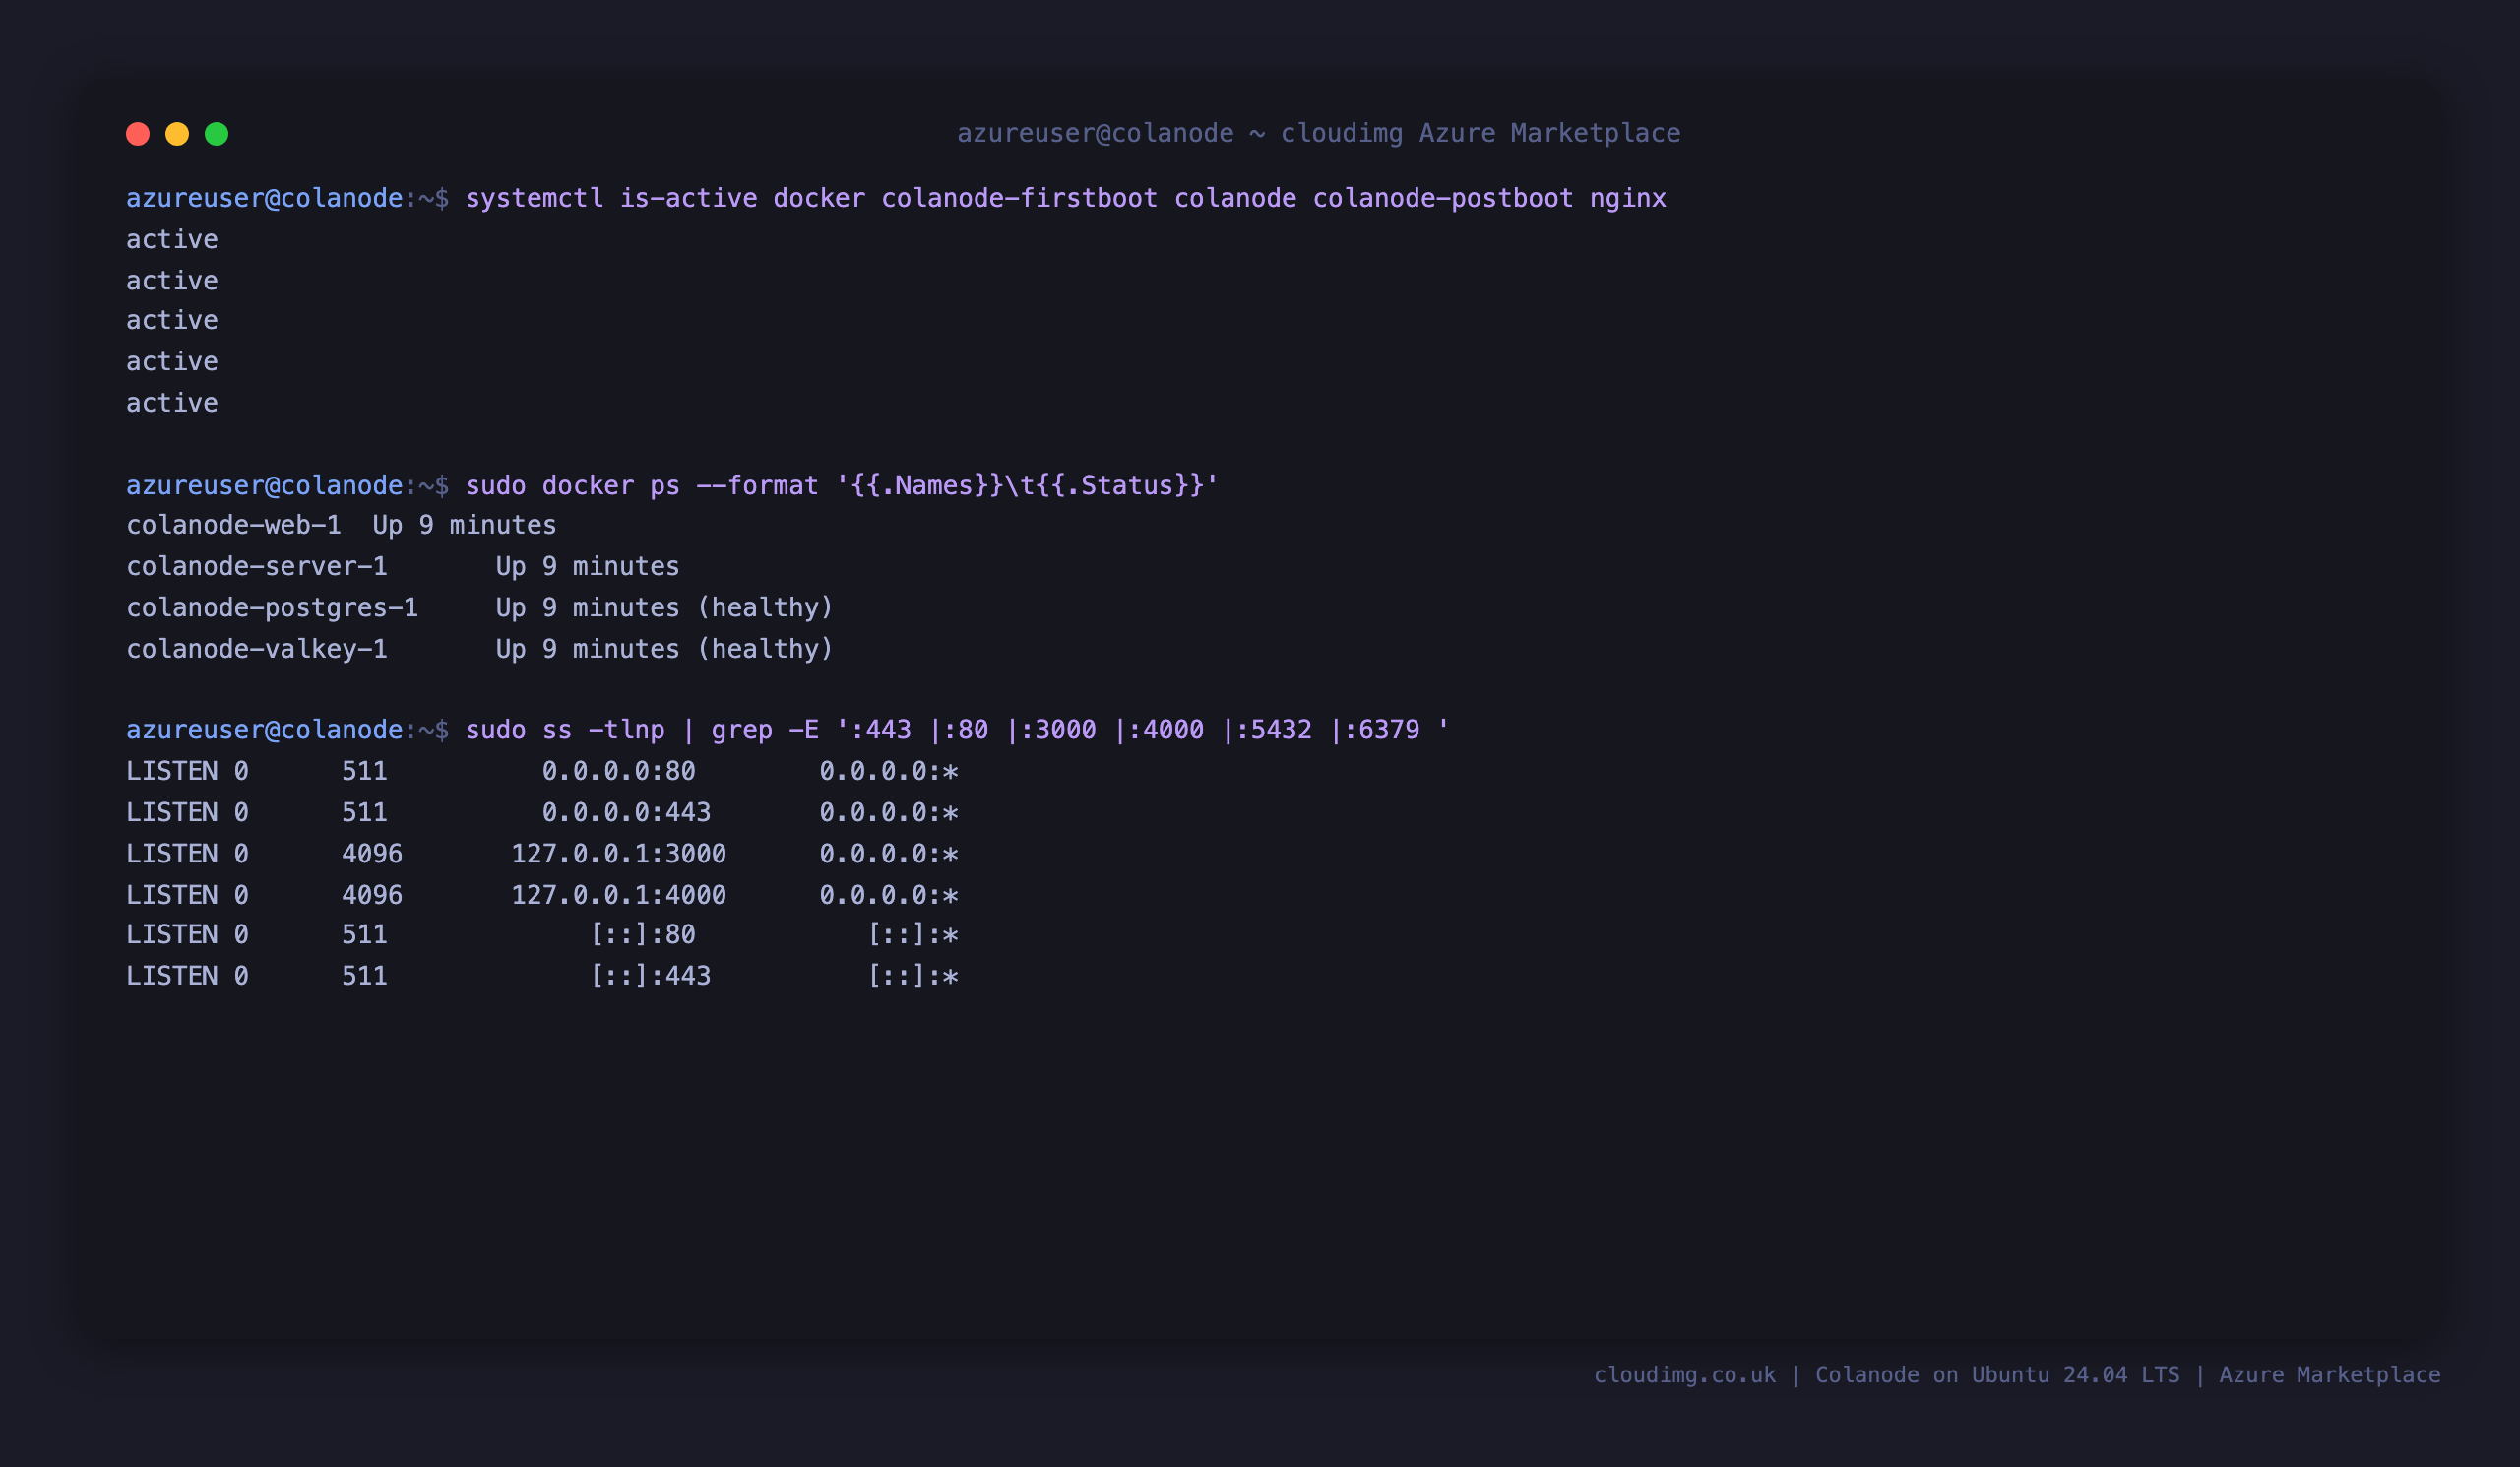Viewport: 2520px width, 1467px height.
Task: Click the '127.0.0.1:4000' listen address
Action: coord(618,894)
